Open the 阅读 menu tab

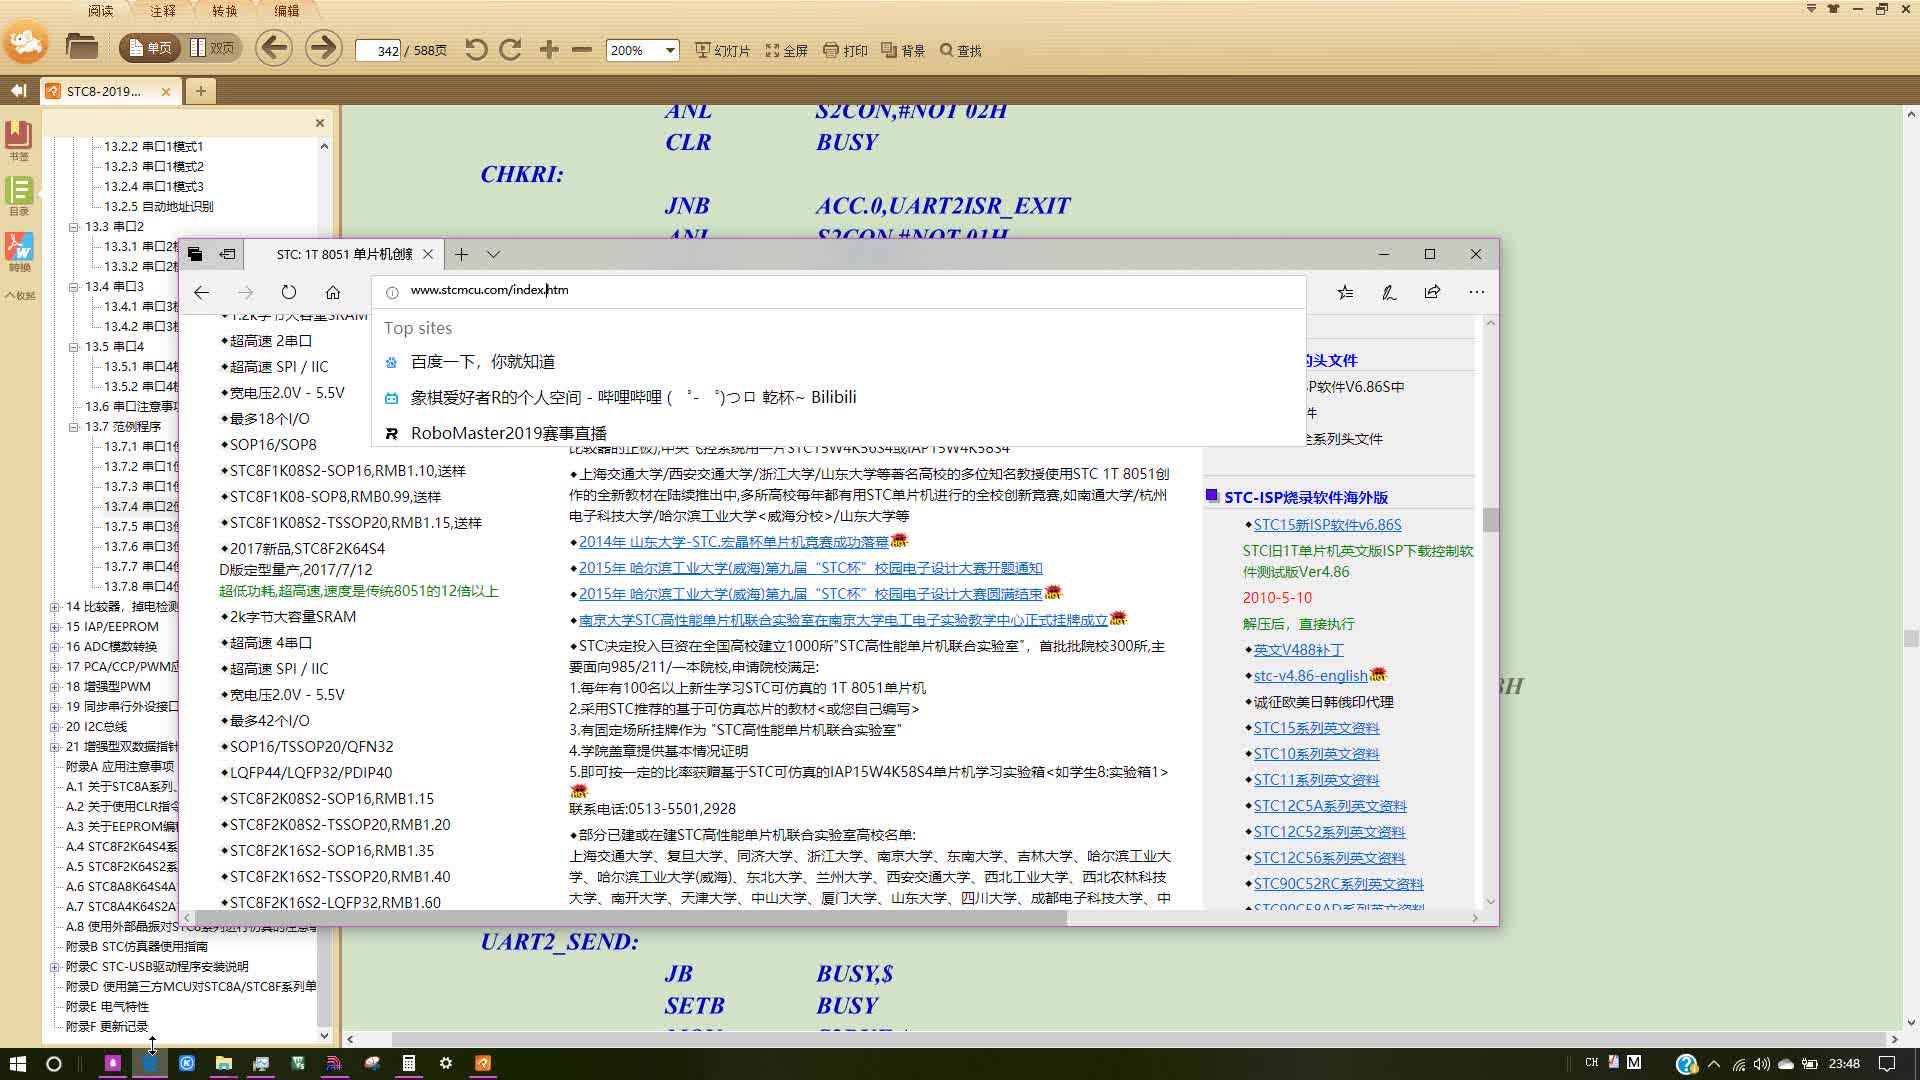click(100, 11)
